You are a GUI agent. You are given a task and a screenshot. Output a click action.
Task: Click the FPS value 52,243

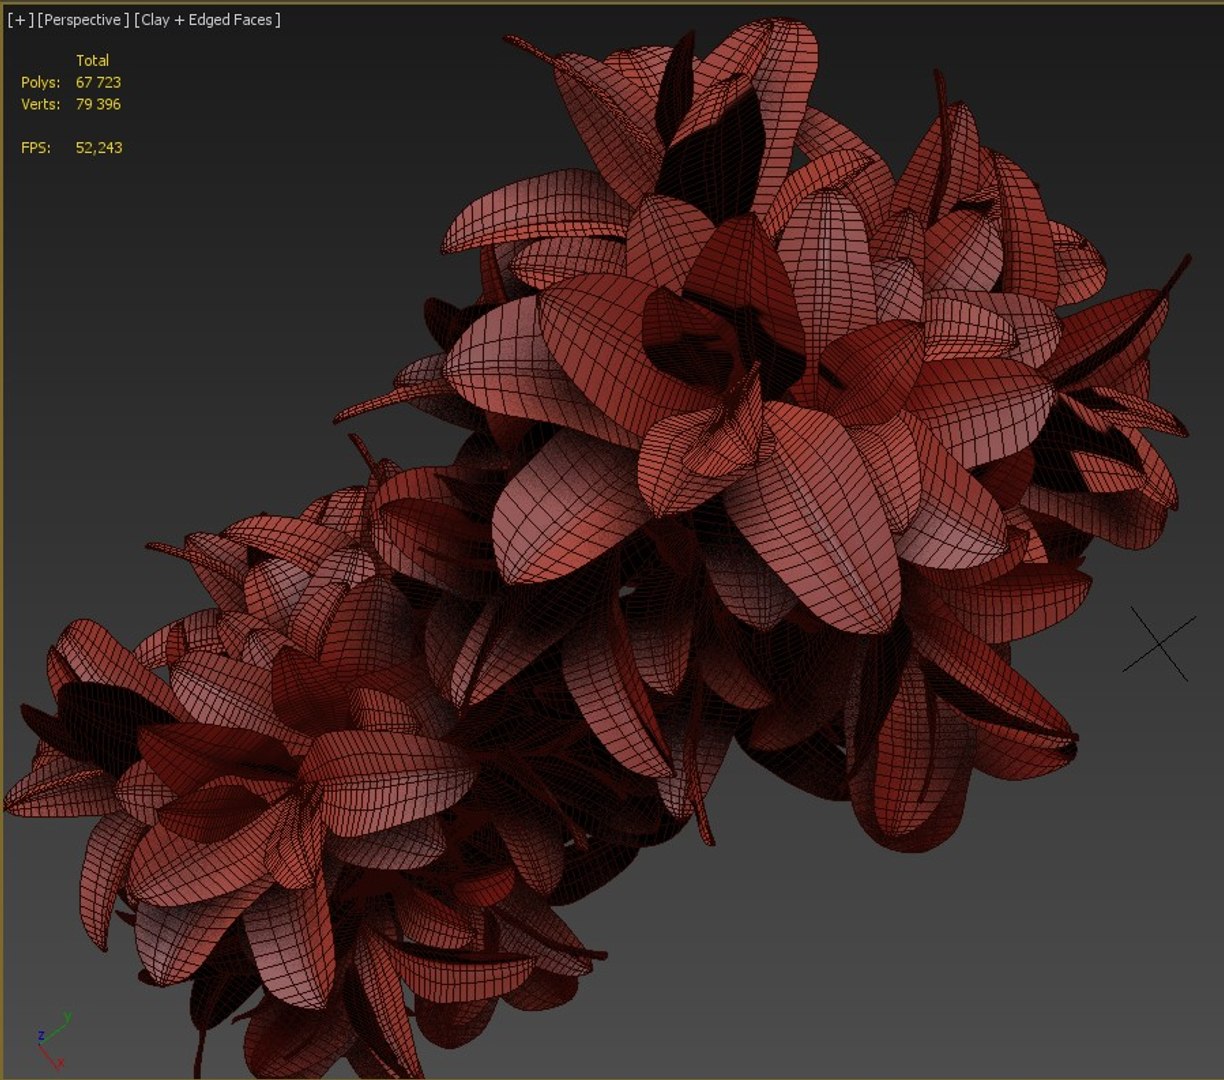coord(99,148)
